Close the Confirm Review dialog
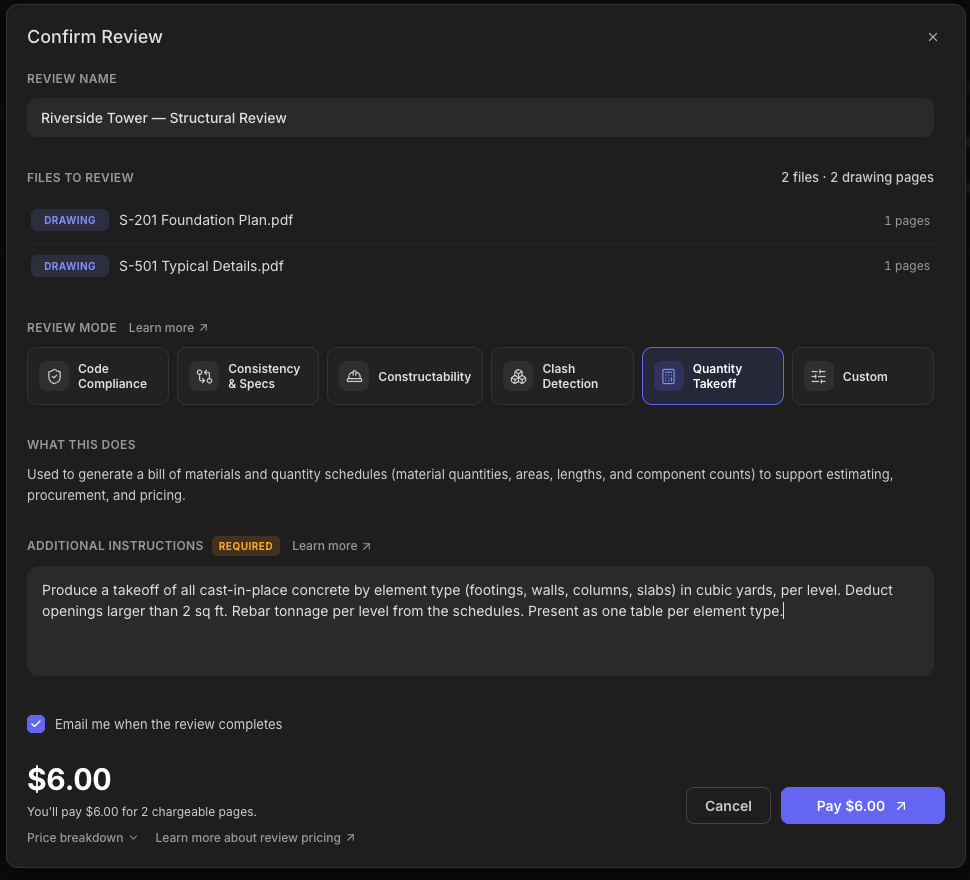Viewport: 970px width, 880px height. (932, 37)
